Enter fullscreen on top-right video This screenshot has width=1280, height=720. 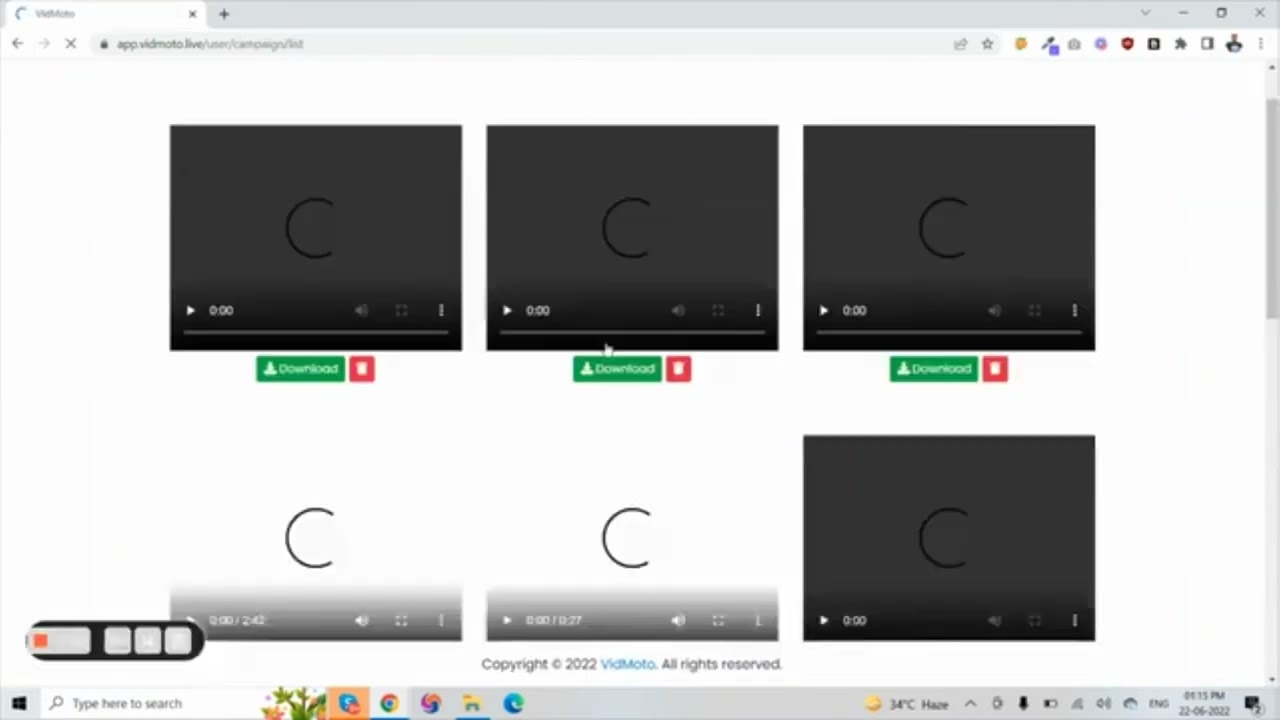[x=1034, y=310]
